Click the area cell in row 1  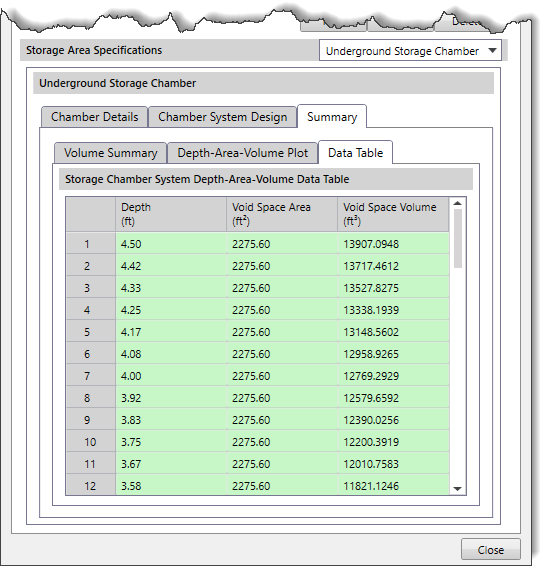(282, 244)
